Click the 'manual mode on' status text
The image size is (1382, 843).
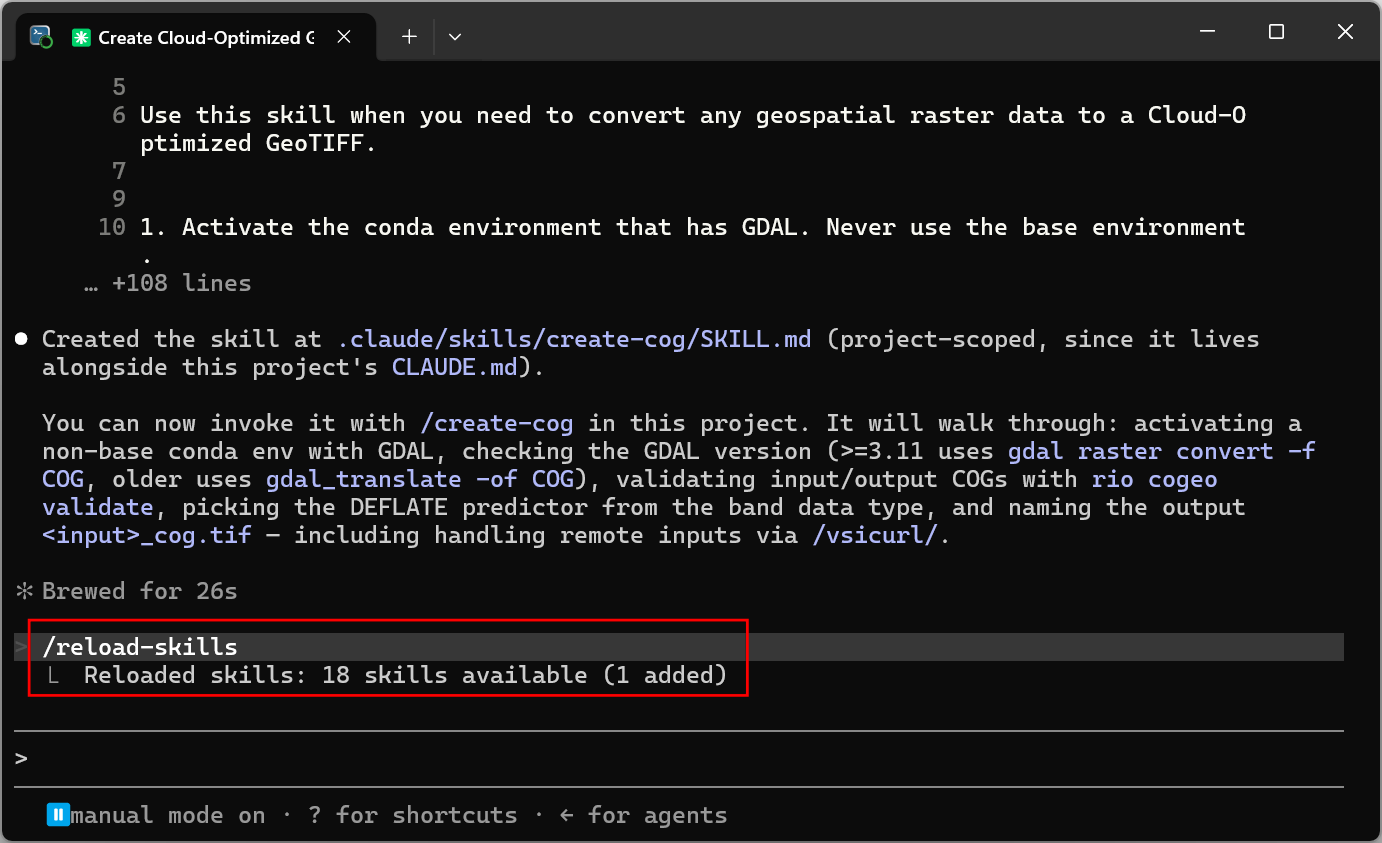168,815
